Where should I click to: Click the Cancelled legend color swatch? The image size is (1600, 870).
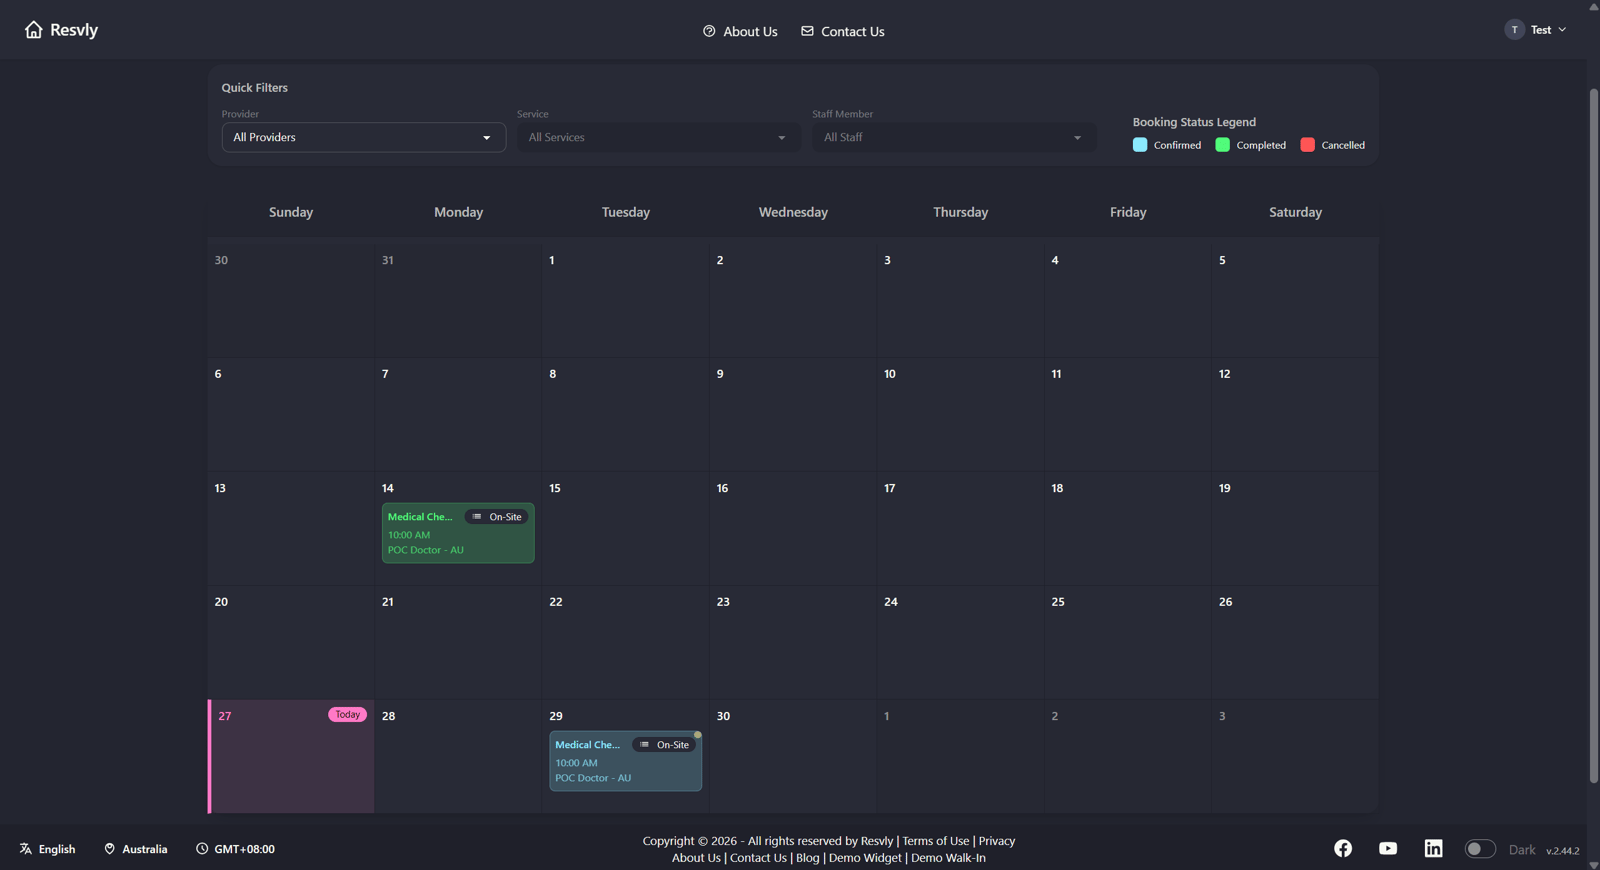[x=1307, y=145]
